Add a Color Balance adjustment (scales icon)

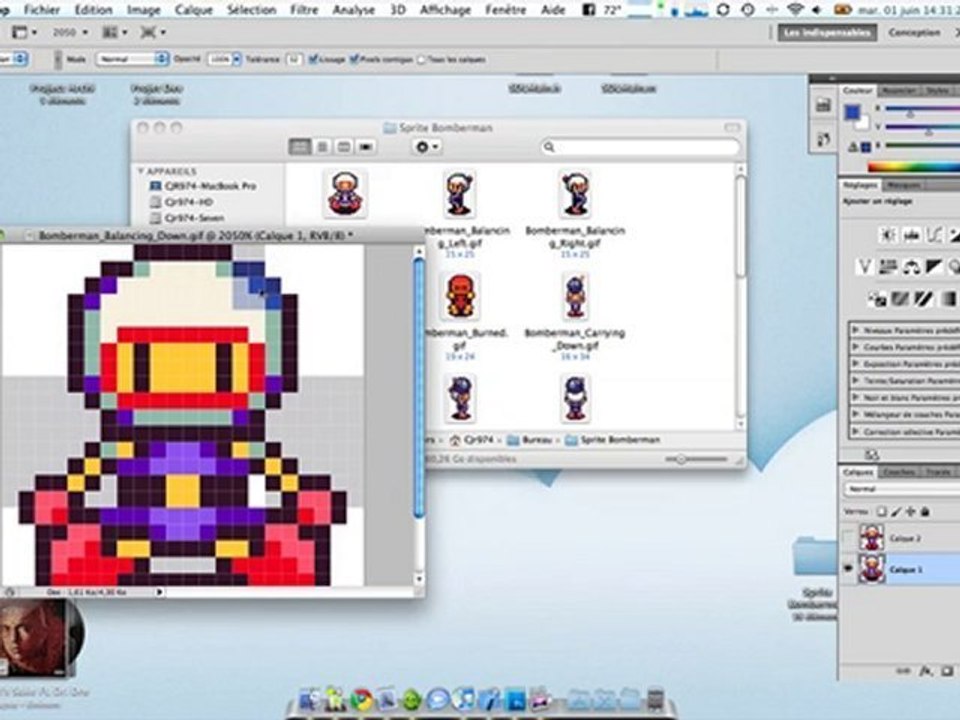[x=911, y=267]
